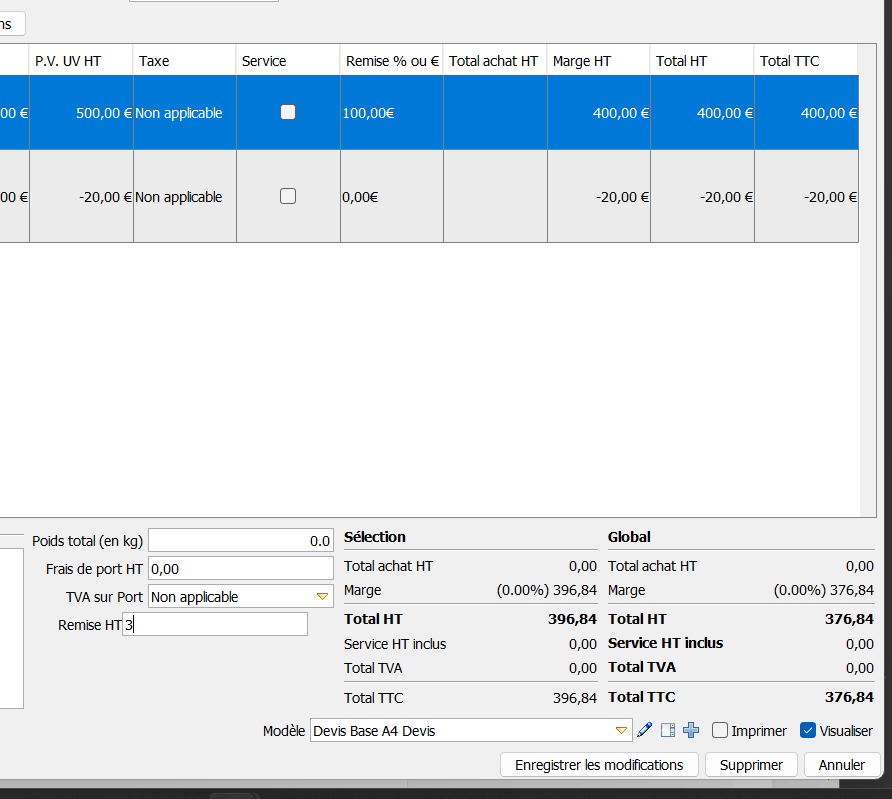Select the 500,00 € price cell
Viewport: 892px width, 799px height.
point(81,113)
